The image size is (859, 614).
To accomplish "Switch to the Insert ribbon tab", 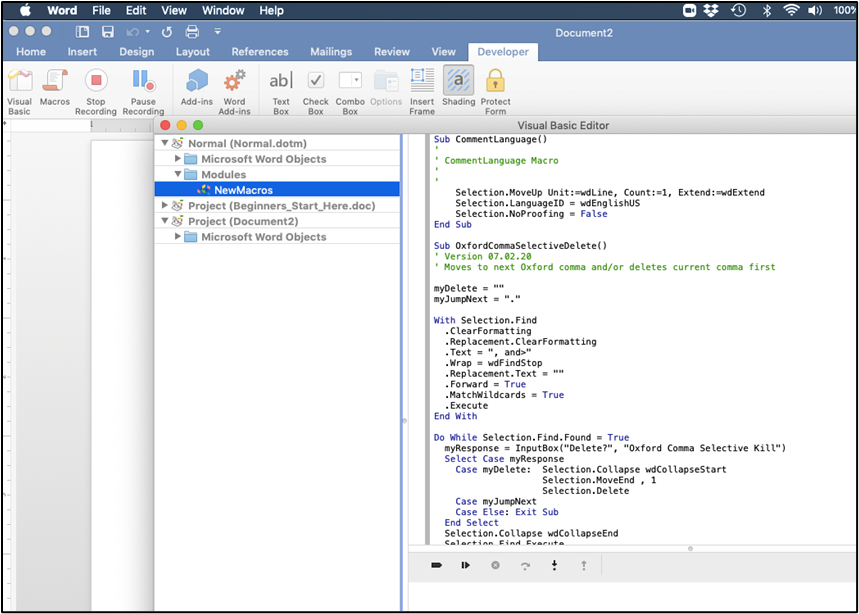I will [82, 51].
